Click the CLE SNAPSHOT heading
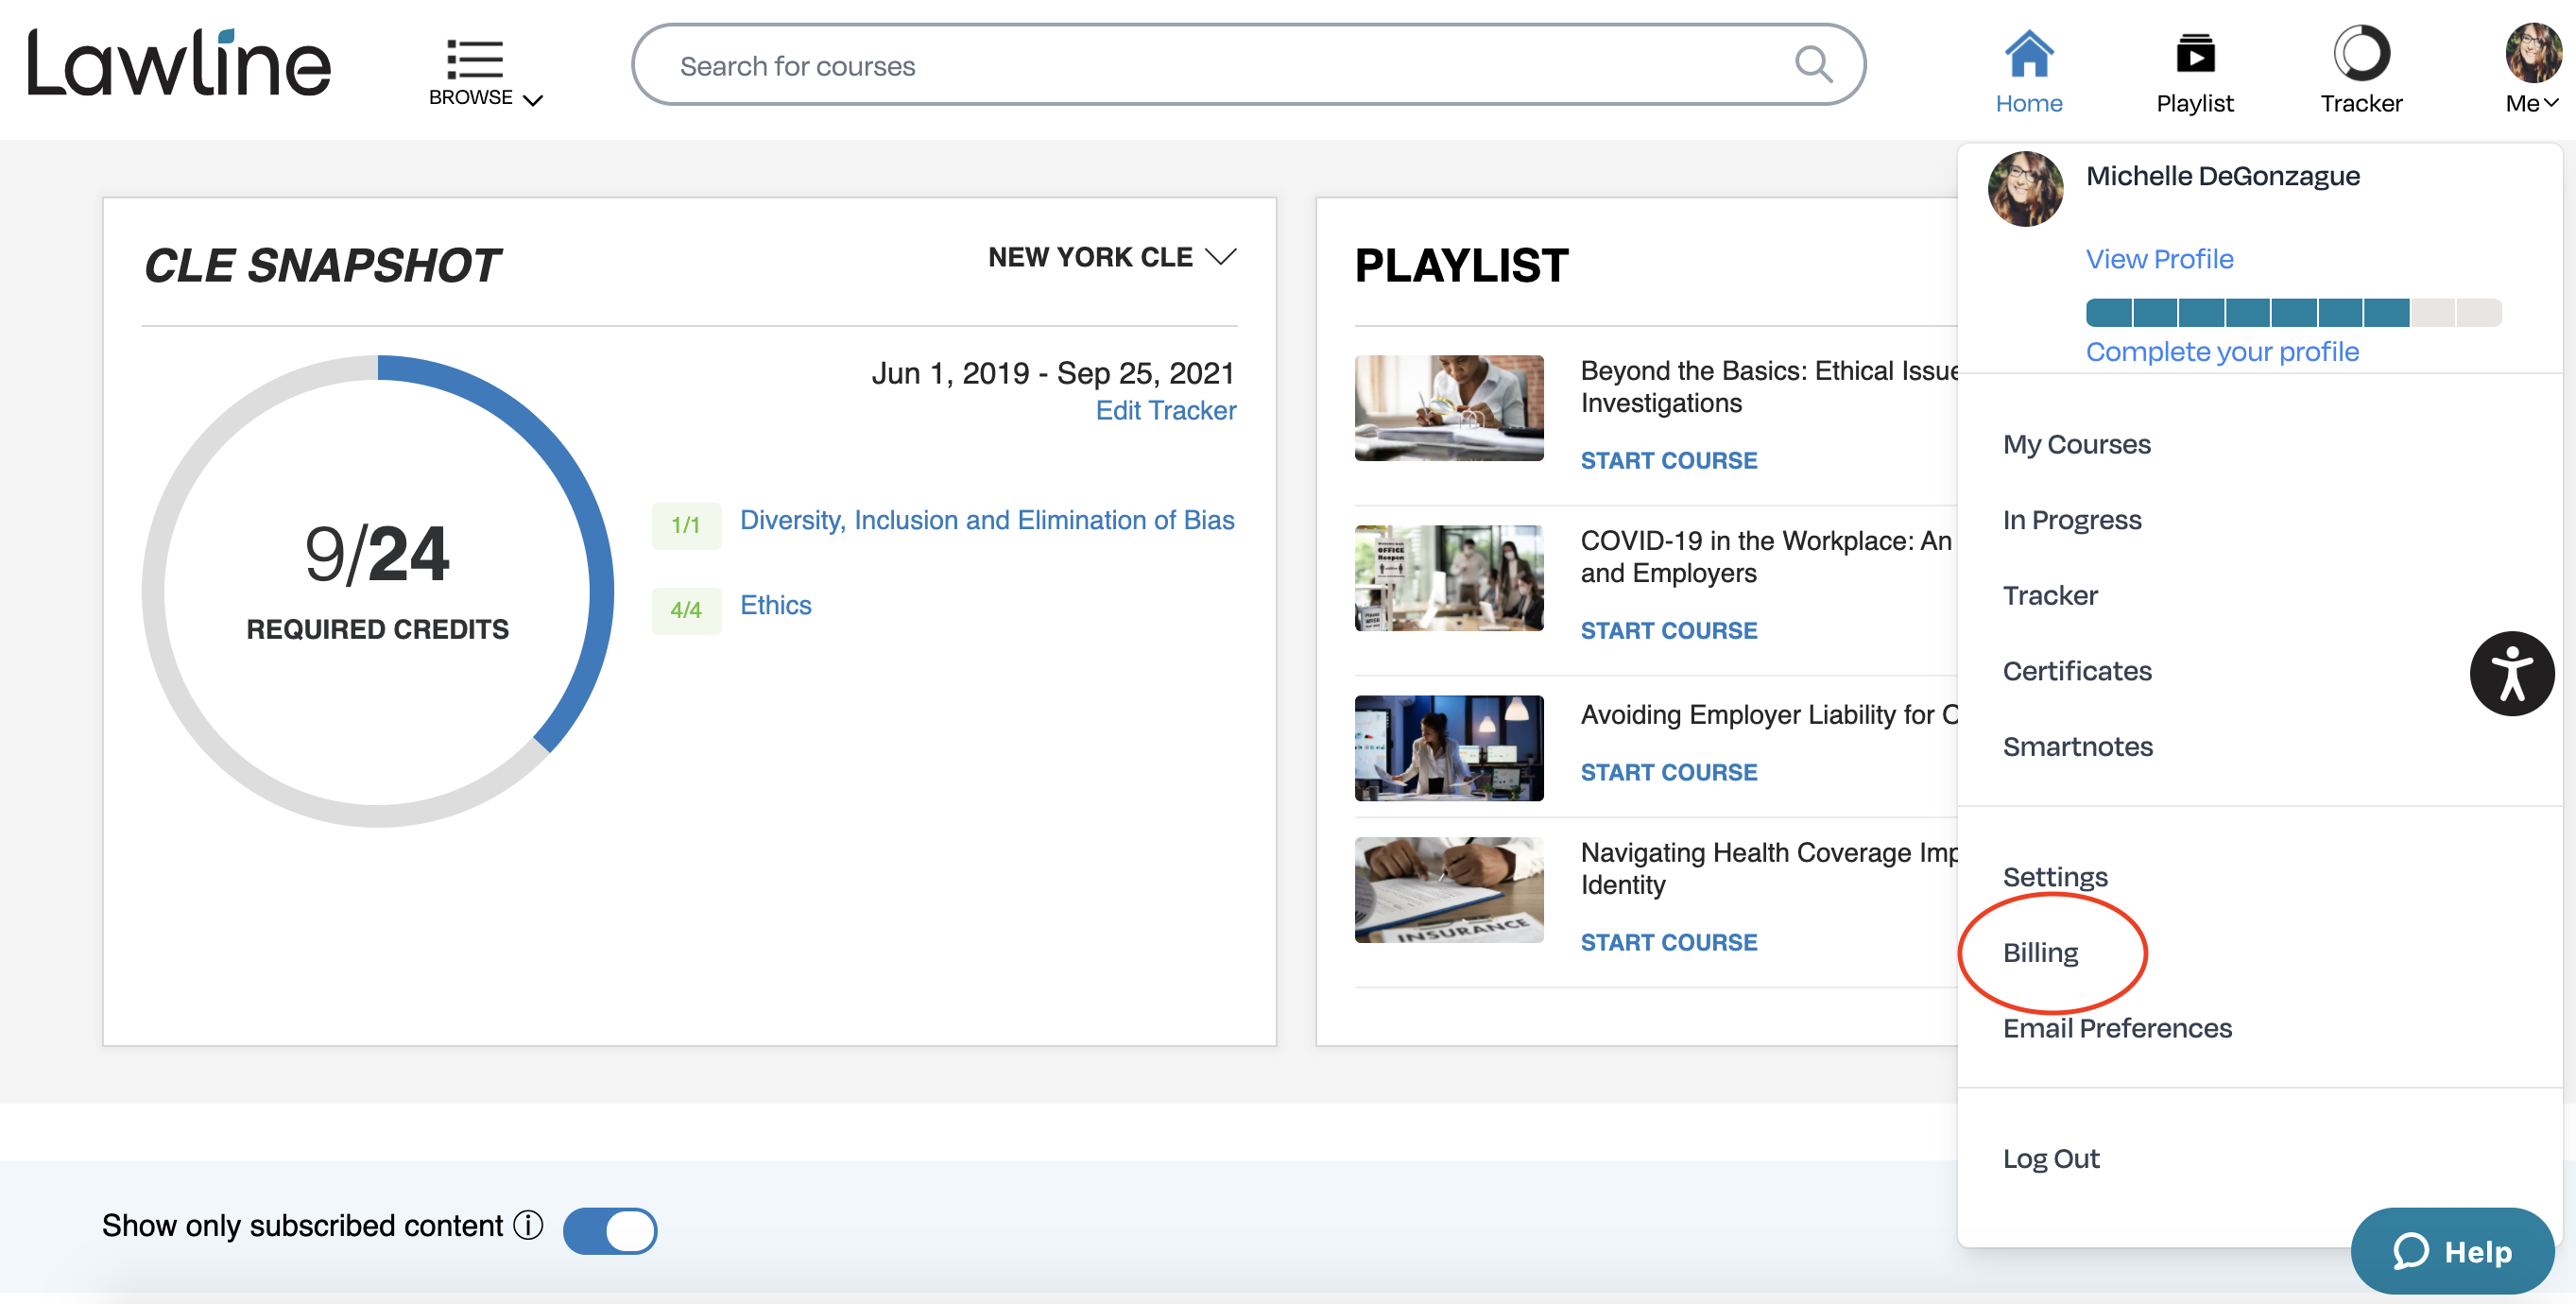The image size is (2576, 1304). click(321, 265)
